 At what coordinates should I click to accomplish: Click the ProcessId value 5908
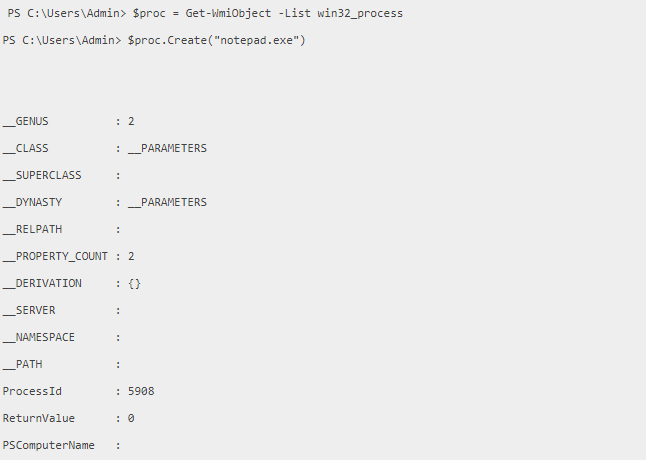pos(141,391)
